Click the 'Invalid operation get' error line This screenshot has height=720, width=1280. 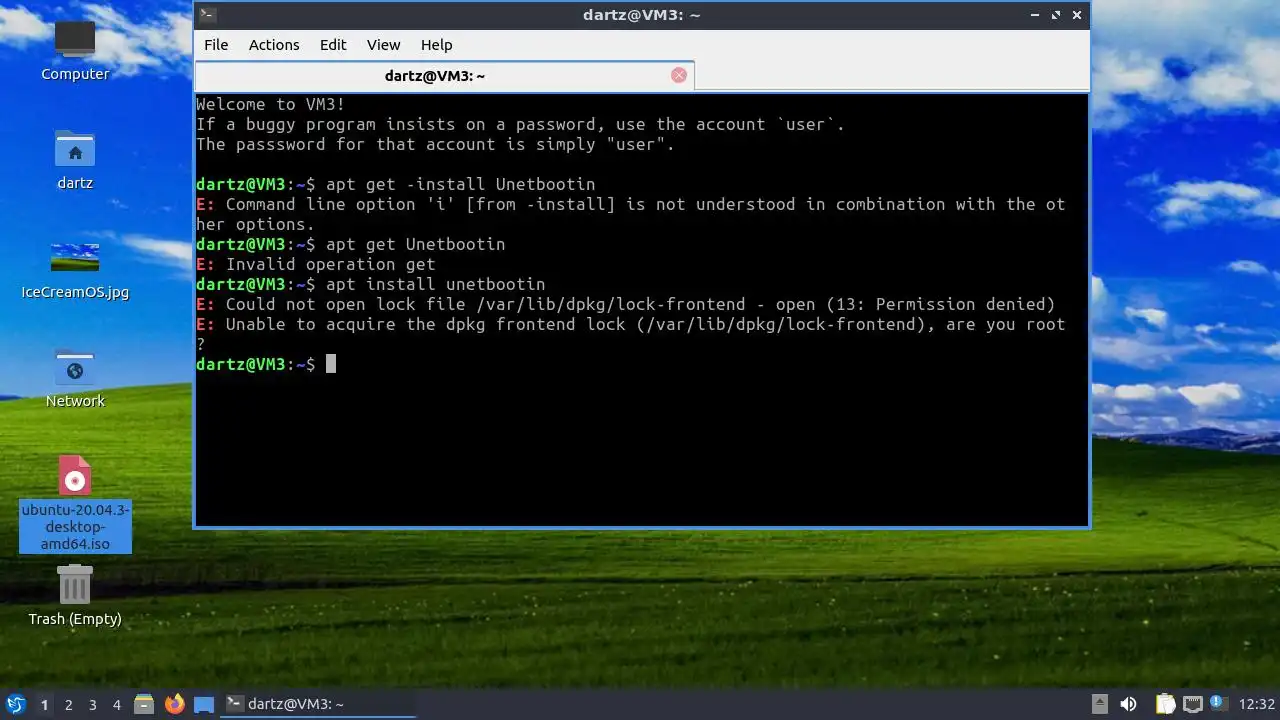(x=316, y=264)
